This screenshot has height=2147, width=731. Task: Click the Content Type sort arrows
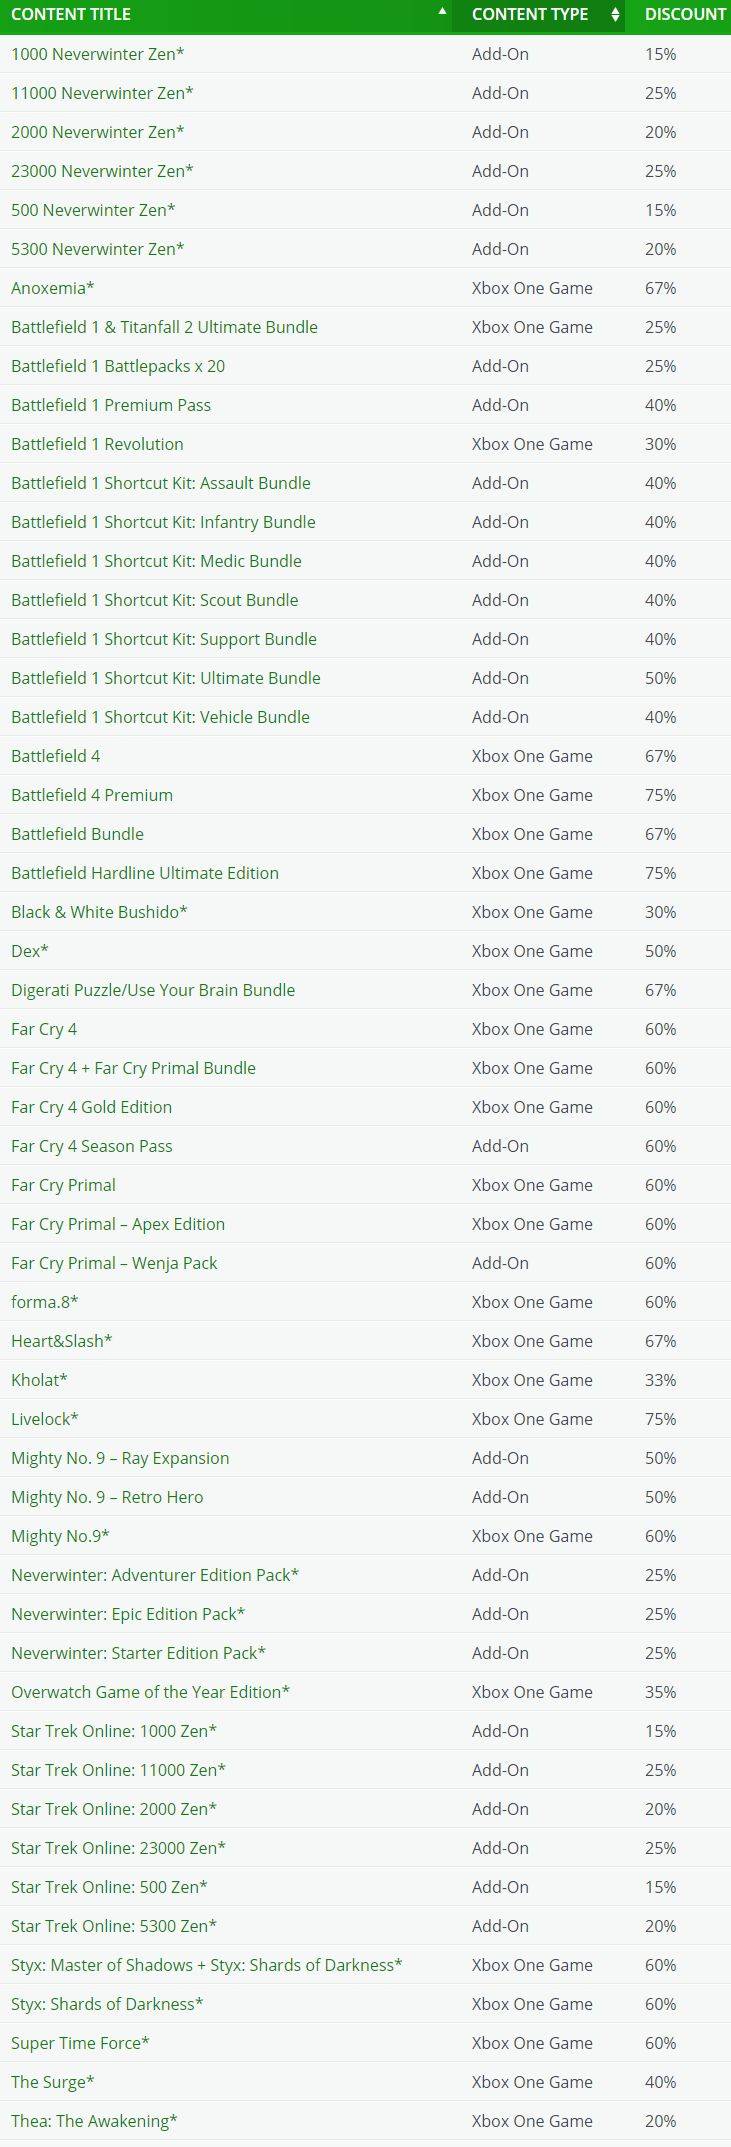pyautogui.click(x=615, y=15)
